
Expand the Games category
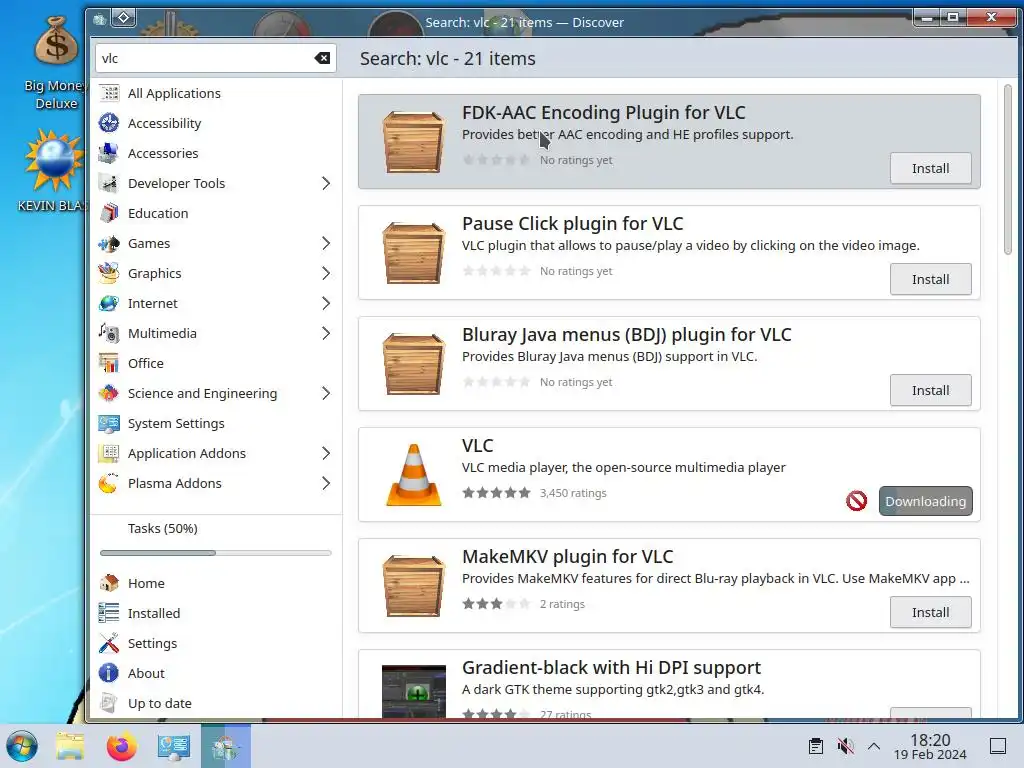[326, 244]
